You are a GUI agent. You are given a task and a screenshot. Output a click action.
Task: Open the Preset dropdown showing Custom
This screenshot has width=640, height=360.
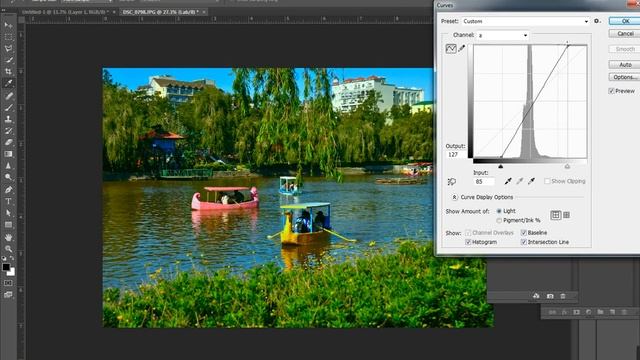526,21
